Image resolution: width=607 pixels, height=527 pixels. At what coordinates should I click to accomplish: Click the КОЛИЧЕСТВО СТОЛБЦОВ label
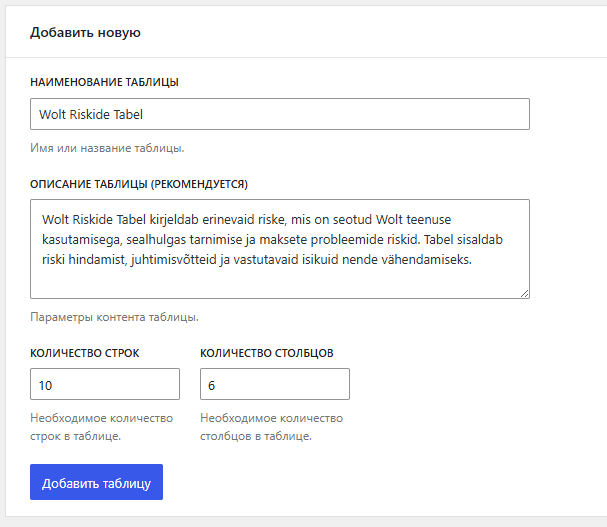tap(267, 353)
